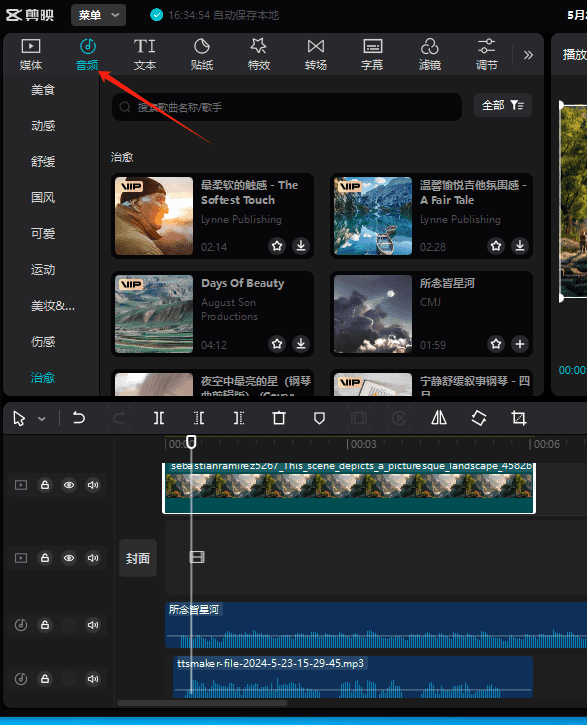Select the landscape video clip on timeline
The image size is (587, 725).
click(x=349, y=488)
